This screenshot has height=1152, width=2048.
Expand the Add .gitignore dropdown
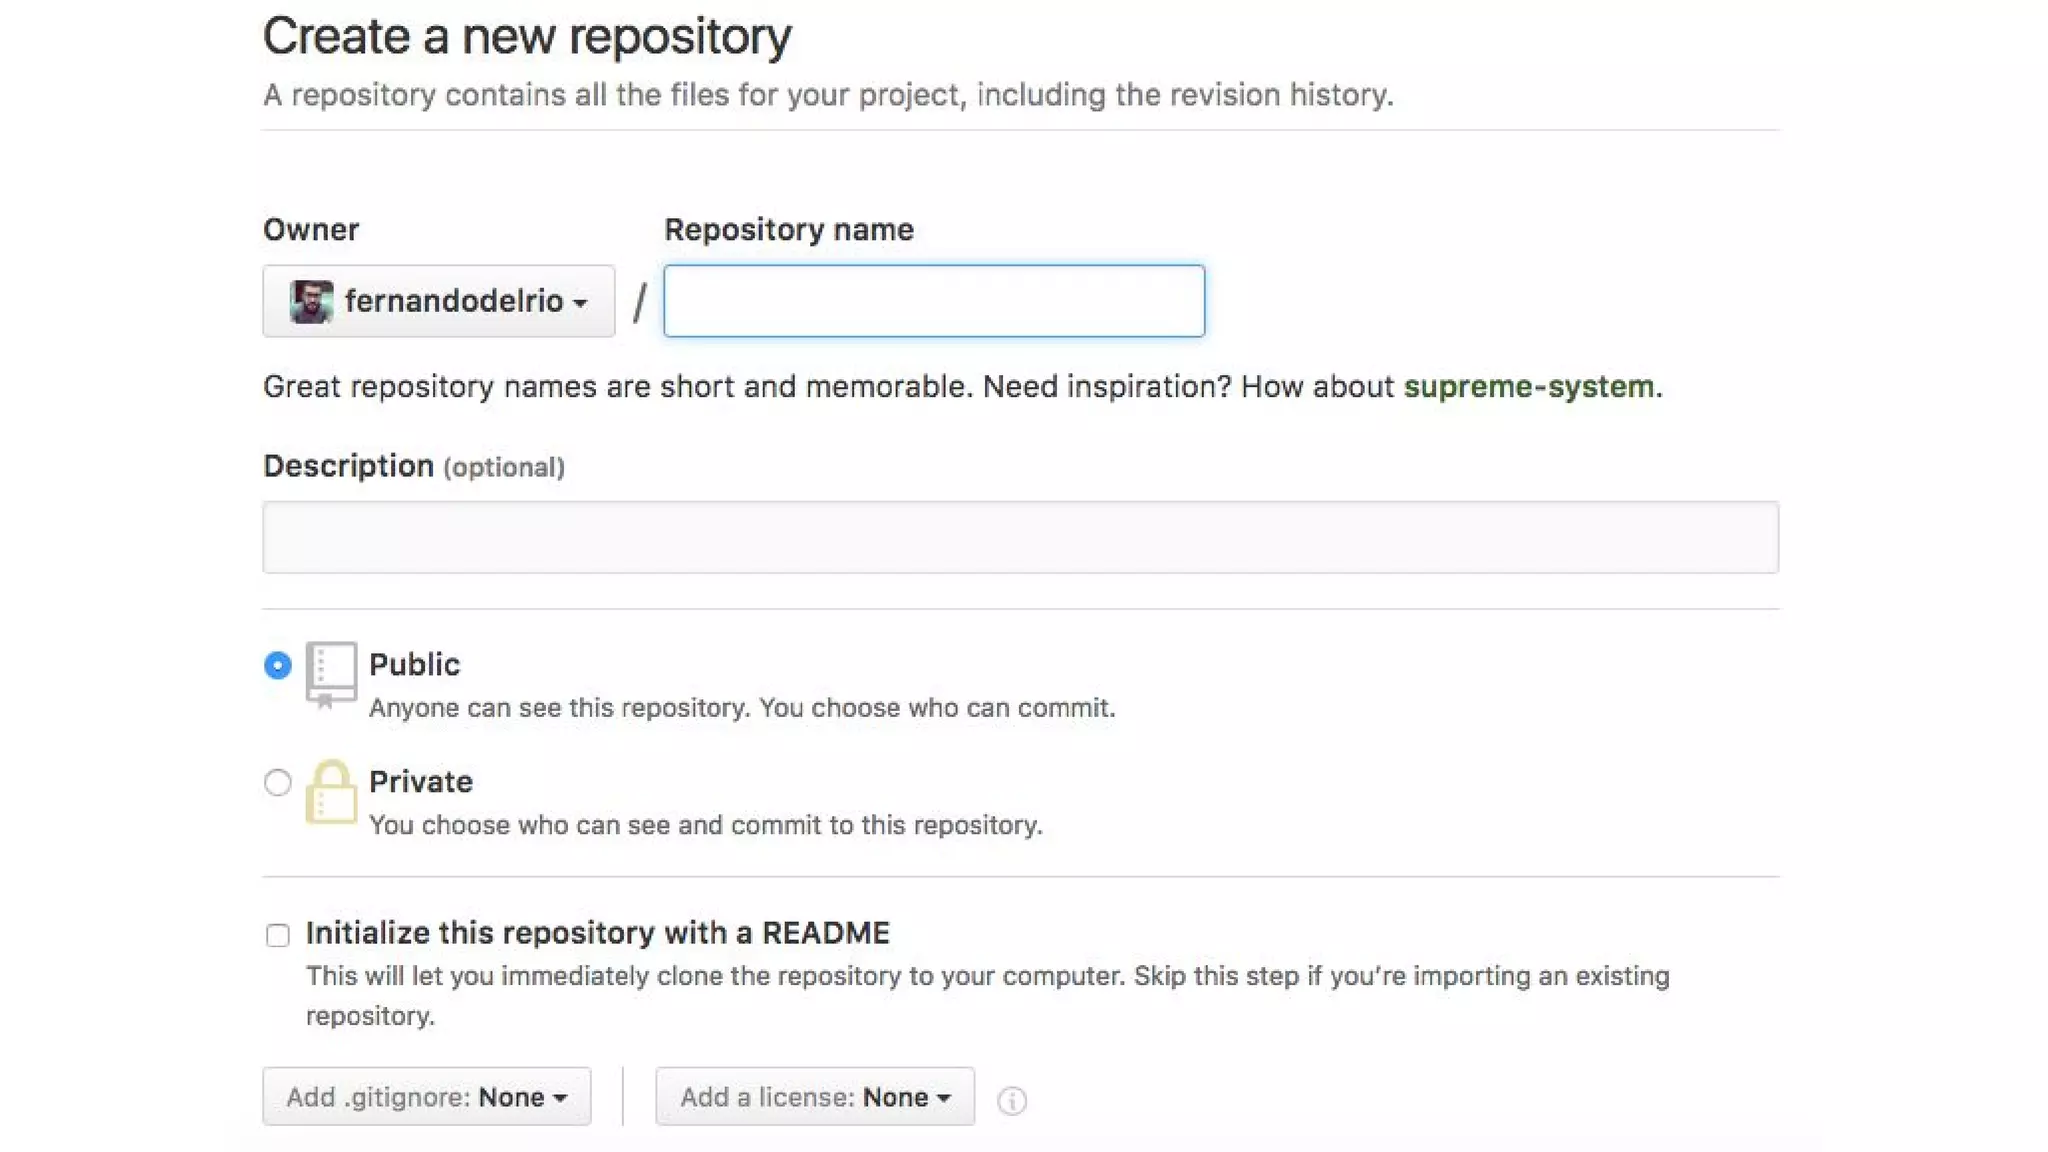coord(427,1097)
